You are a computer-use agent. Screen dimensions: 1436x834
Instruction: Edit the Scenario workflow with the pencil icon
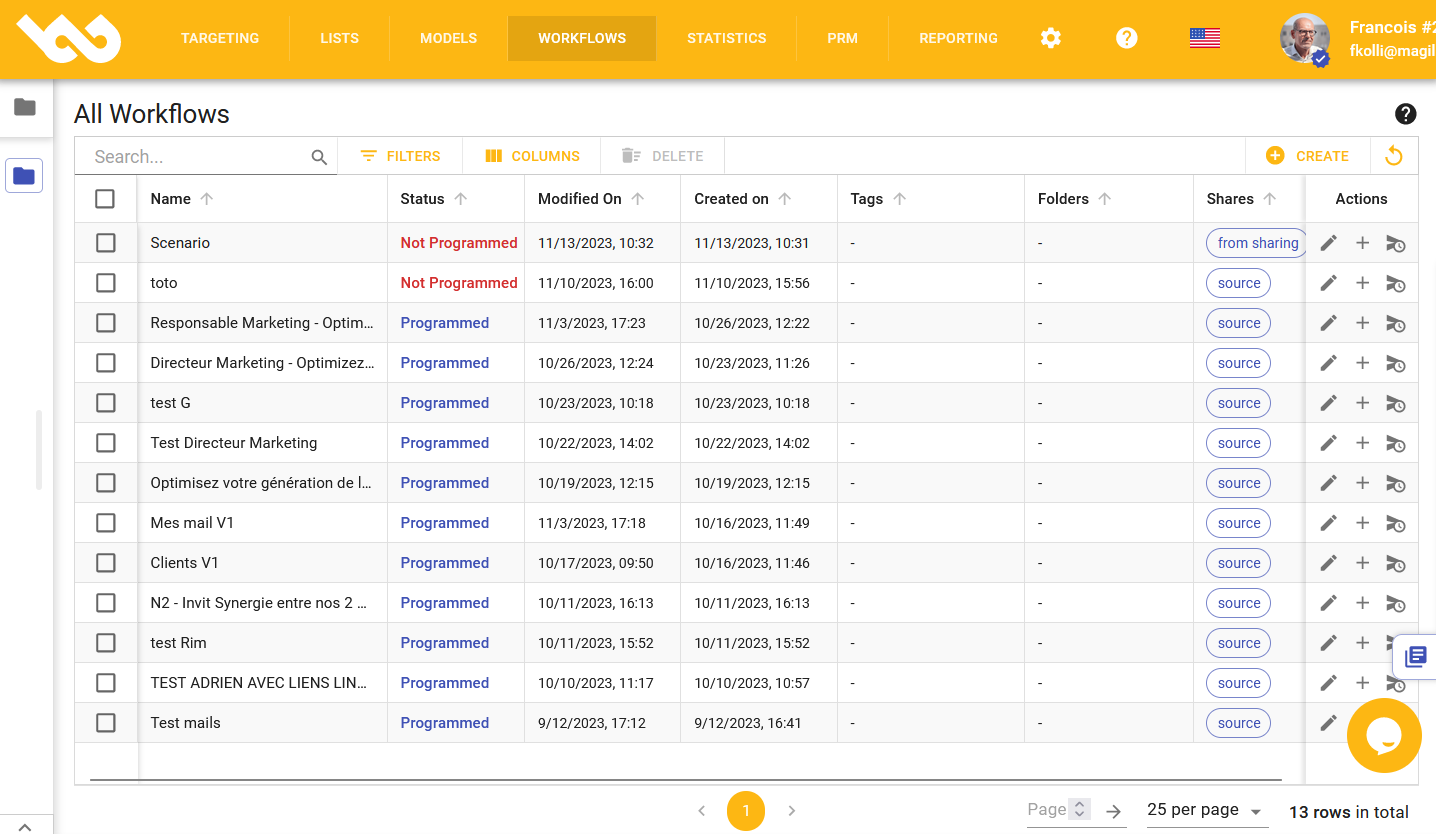pyautogui.click(x=1328, y=243)
